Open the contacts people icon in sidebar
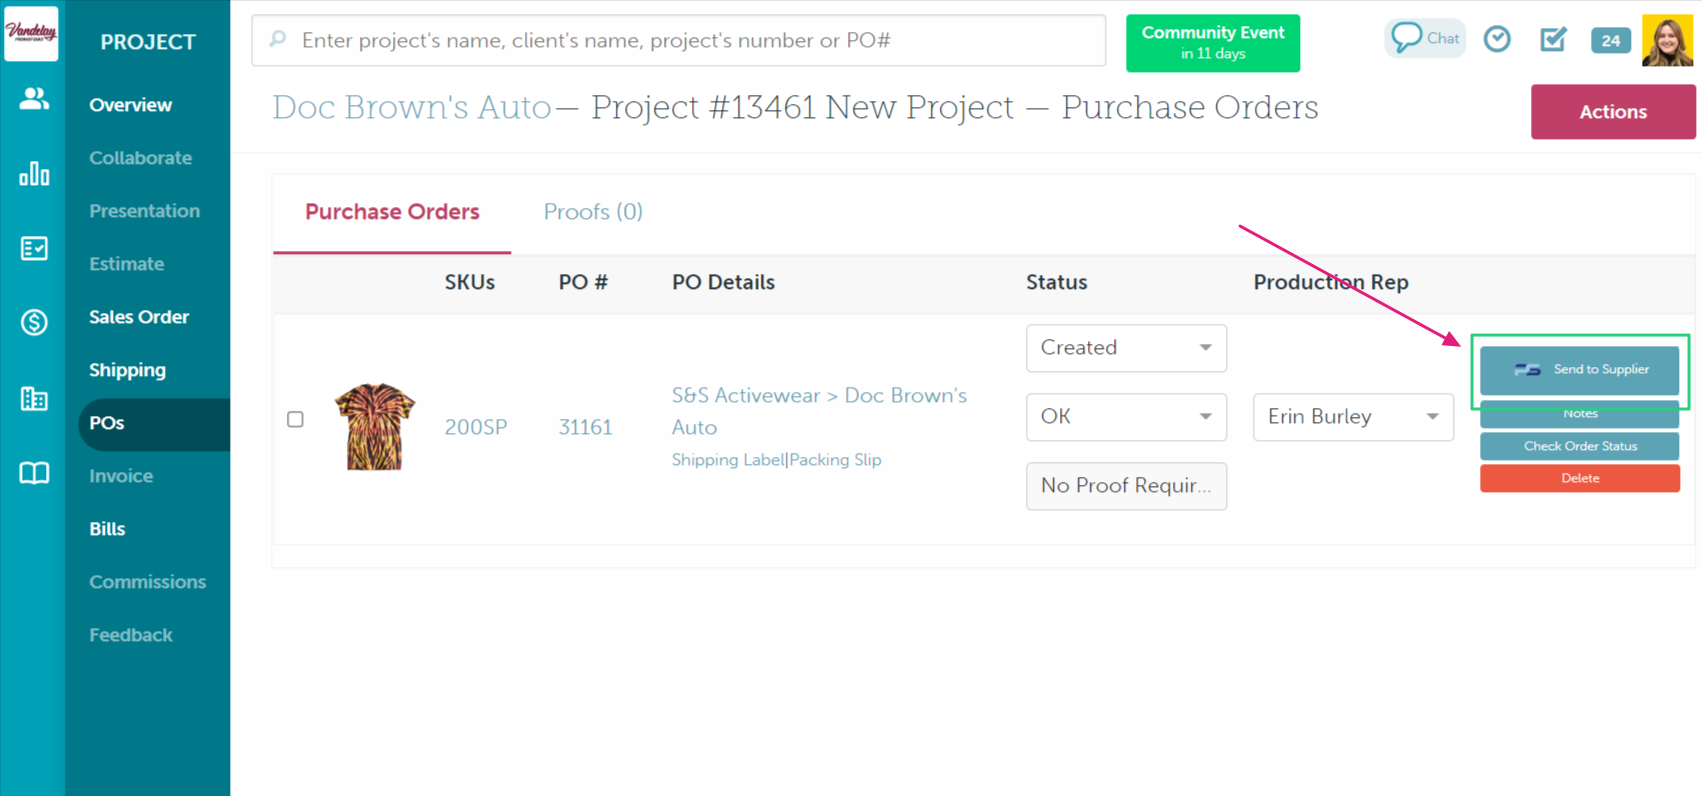This screenshot has width=1702, height=796. click(34, 98)
